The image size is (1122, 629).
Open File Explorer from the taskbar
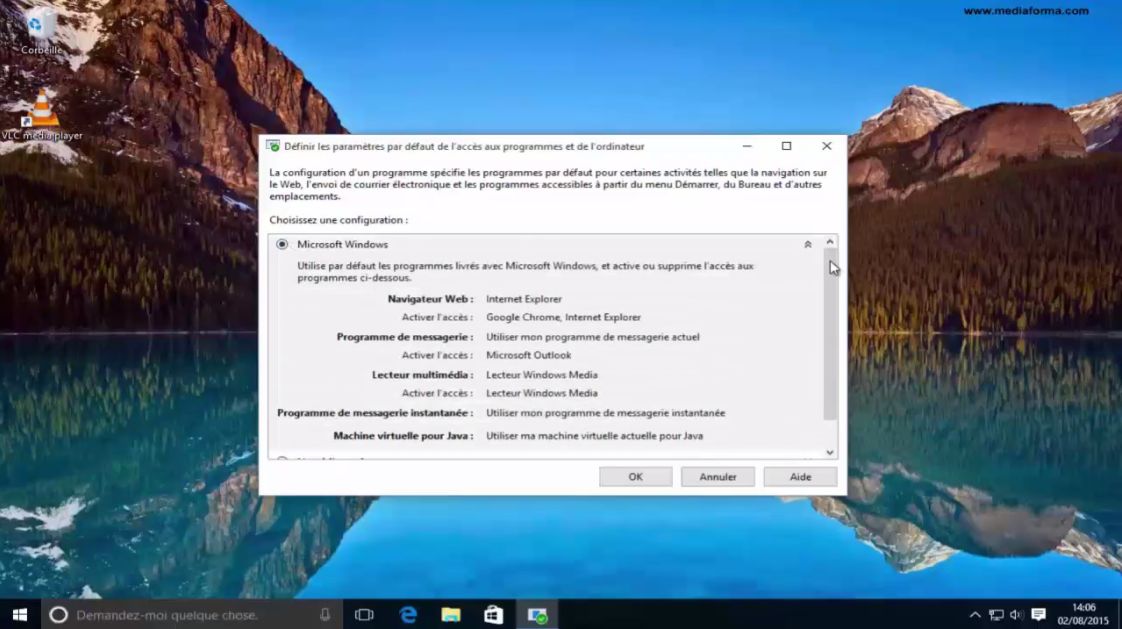click(x=451, y=615)
